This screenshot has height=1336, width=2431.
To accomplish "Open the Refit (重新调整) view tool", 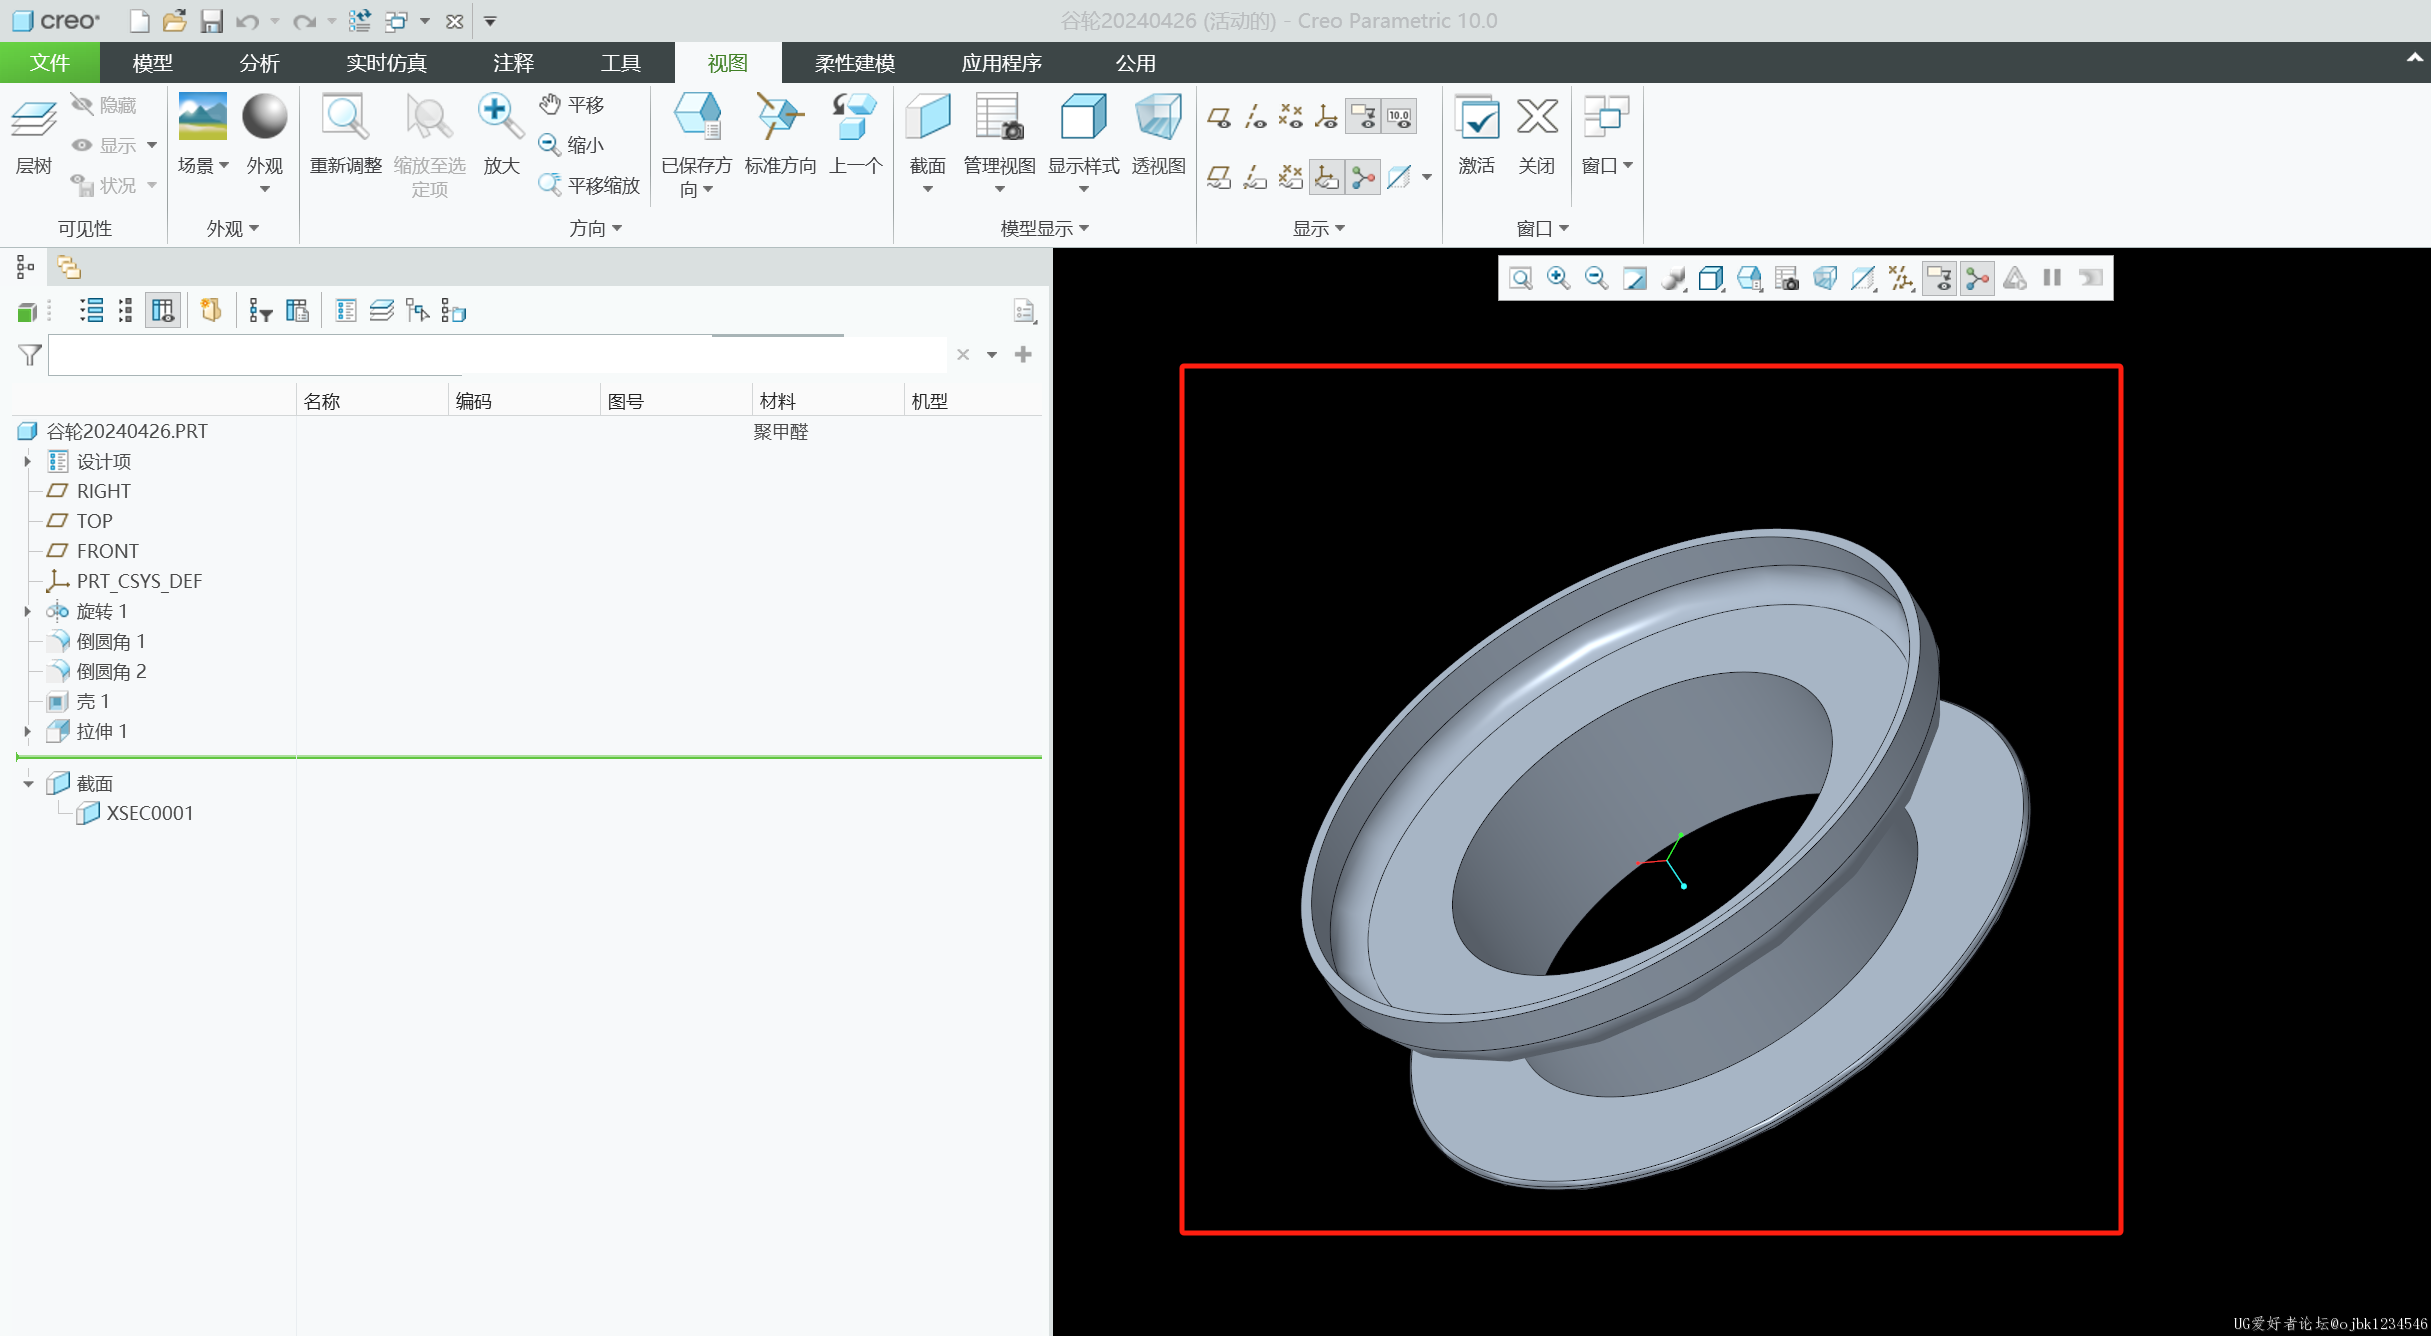I will (x=346, y=135).
